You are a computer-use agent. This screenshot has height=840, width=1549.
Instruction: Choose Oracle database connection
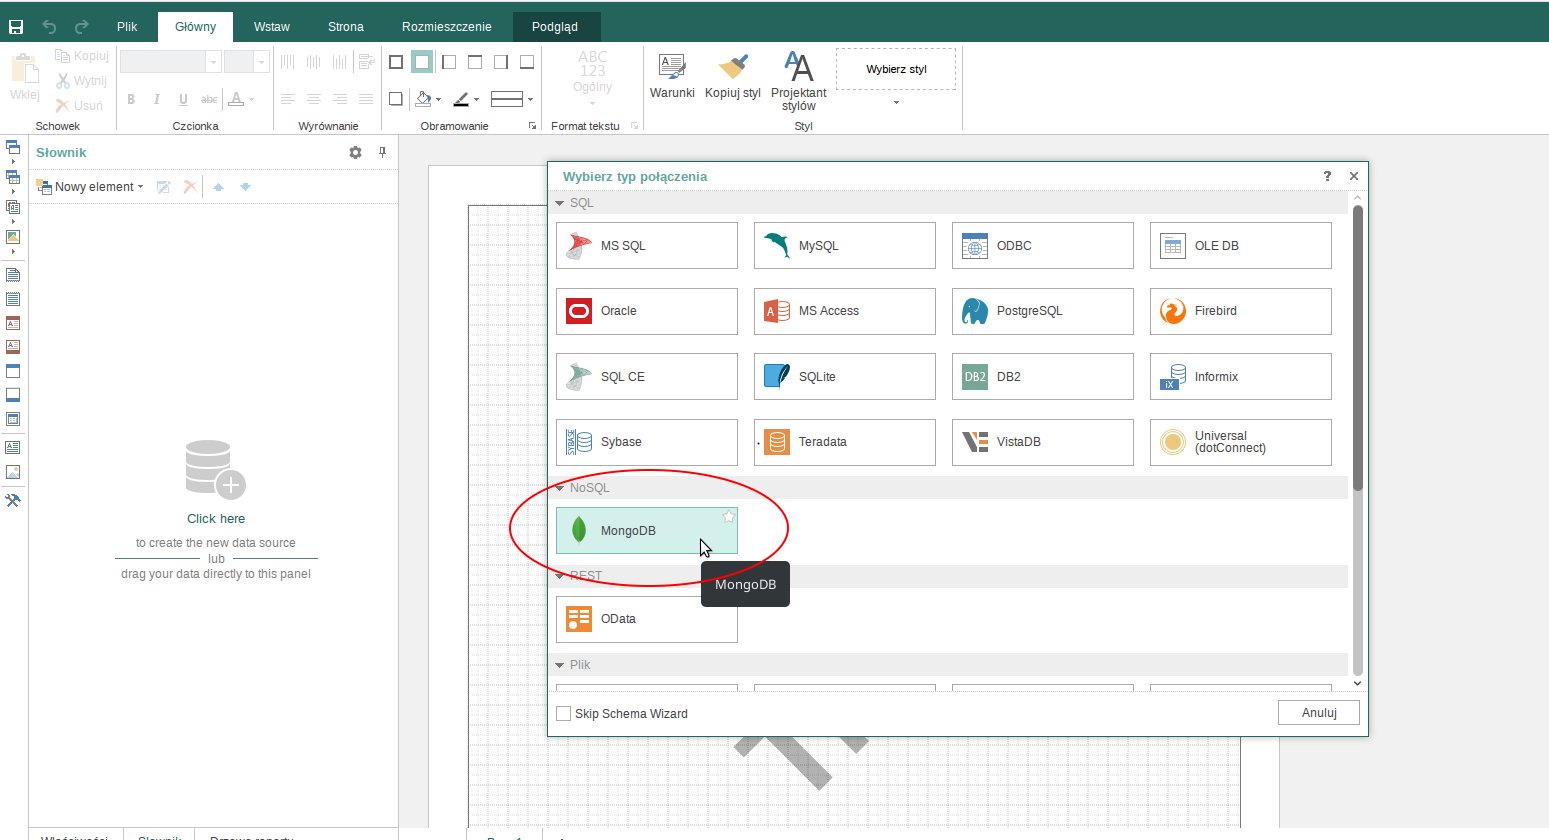(647, 311)
